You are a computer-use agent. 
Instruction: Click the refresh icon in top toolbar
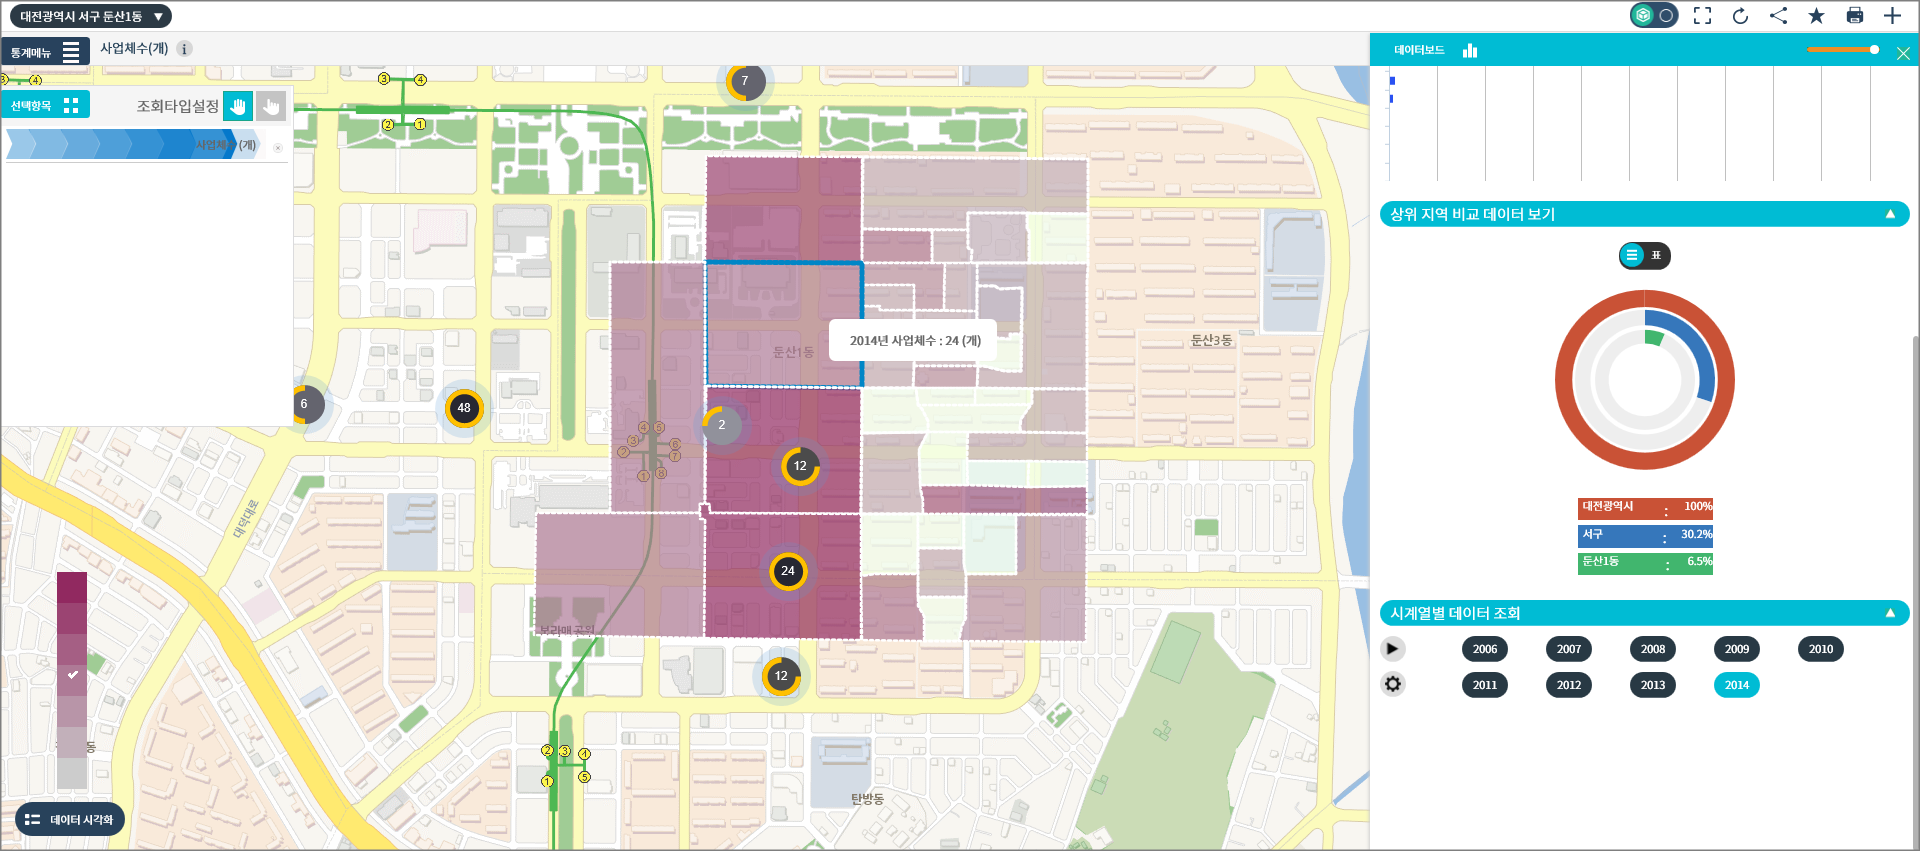tap(1740, 16)
